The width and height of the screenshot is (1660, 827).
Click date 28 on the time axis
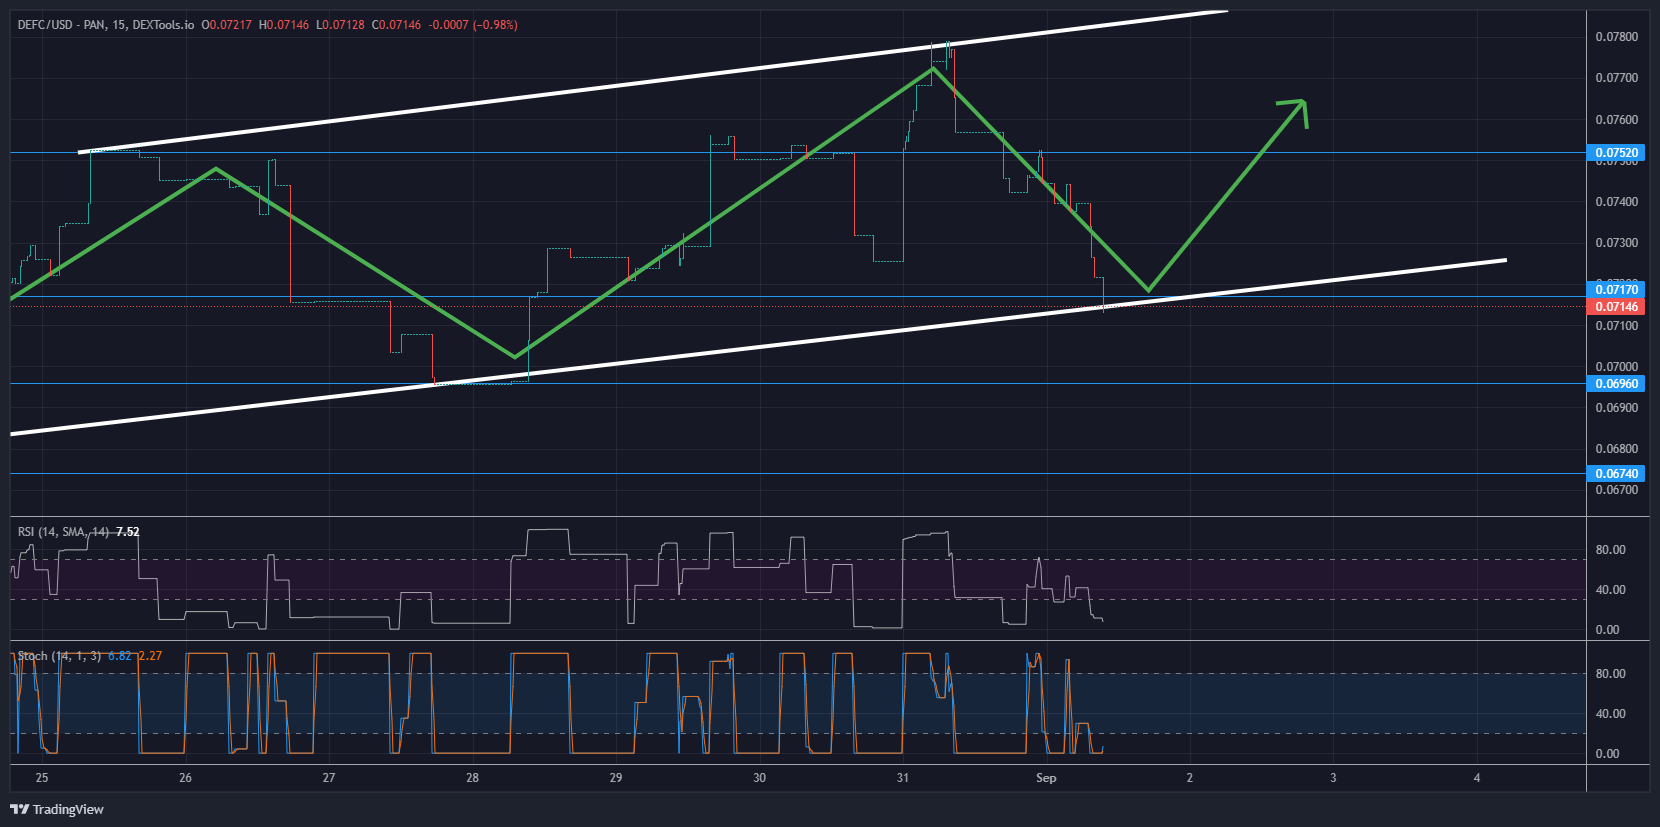[473, 778]
